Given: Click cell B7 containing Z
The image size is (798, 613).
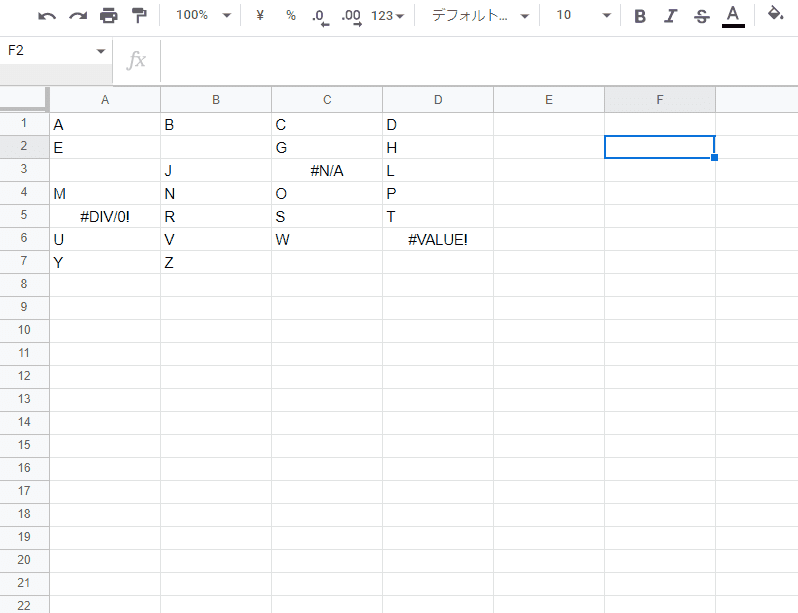Looking at the screenshot, I should click(x=216, y=262).
